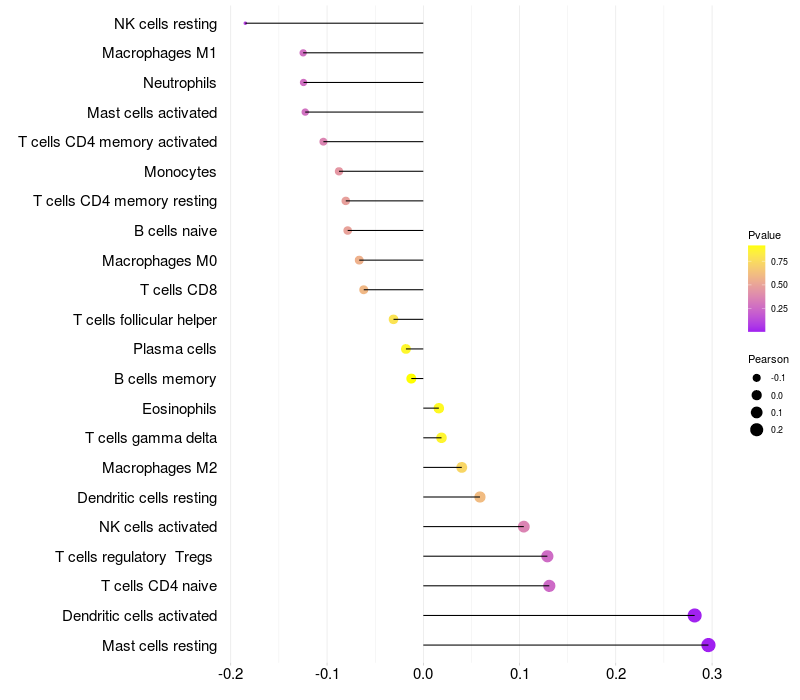Screen dimensions: 800x700
Task: Click the Pearson -0.1 legend circle
Action: (x=757, y=378)
